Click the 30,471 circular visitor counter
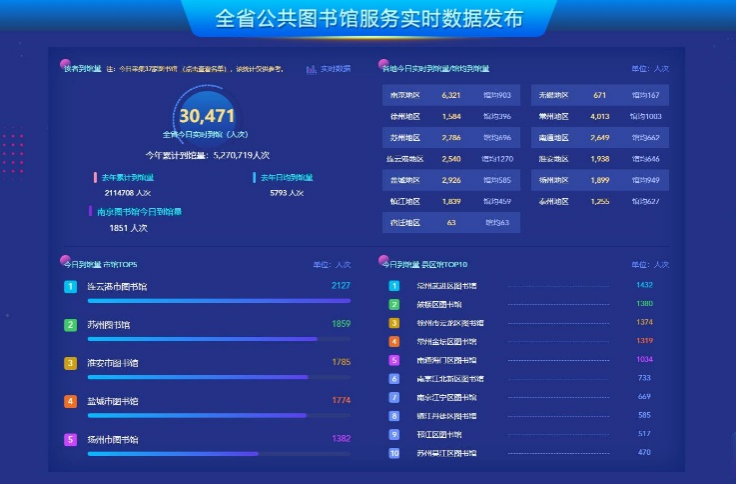Image resolution: width=736 pixels, height=484 pixels. coord(206,117)
